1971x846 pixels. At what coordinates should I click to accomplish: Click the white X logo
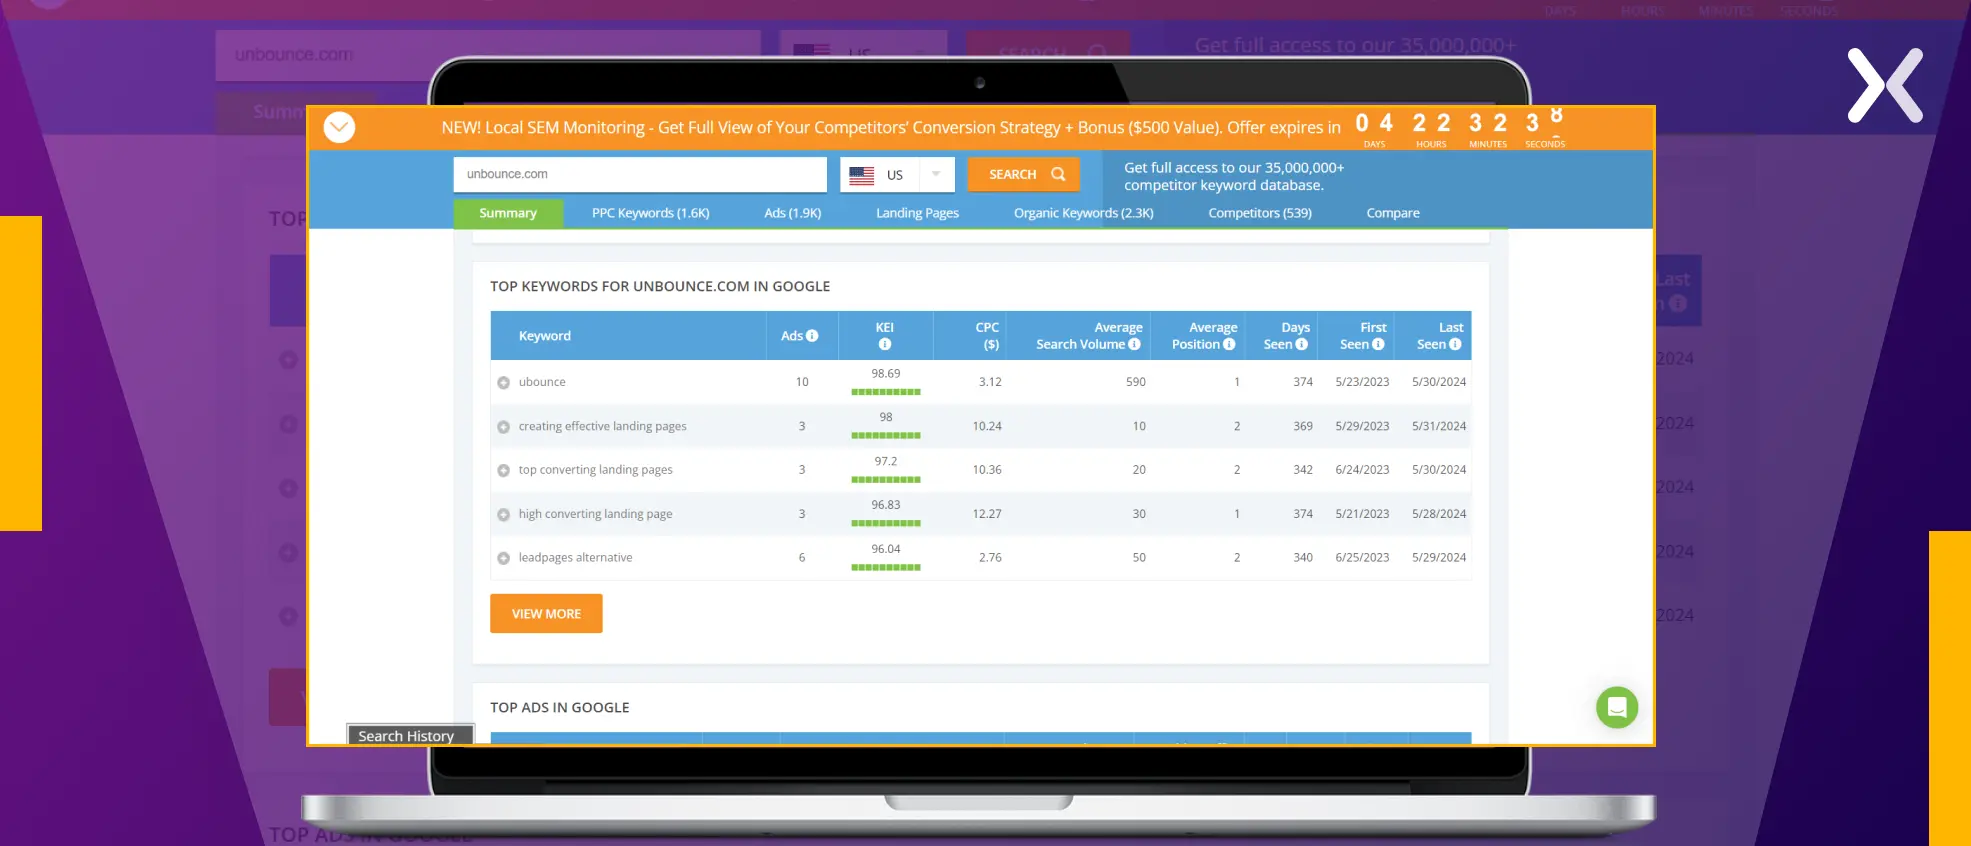(1885, 85)
